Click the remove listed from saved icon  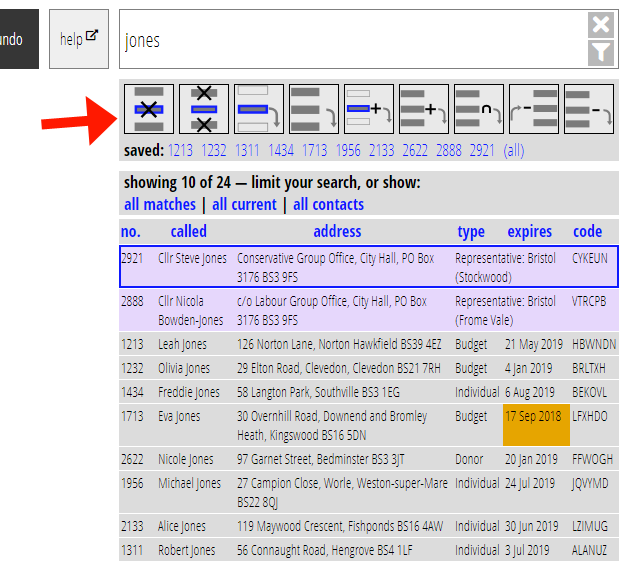click(x=589, y=109)
